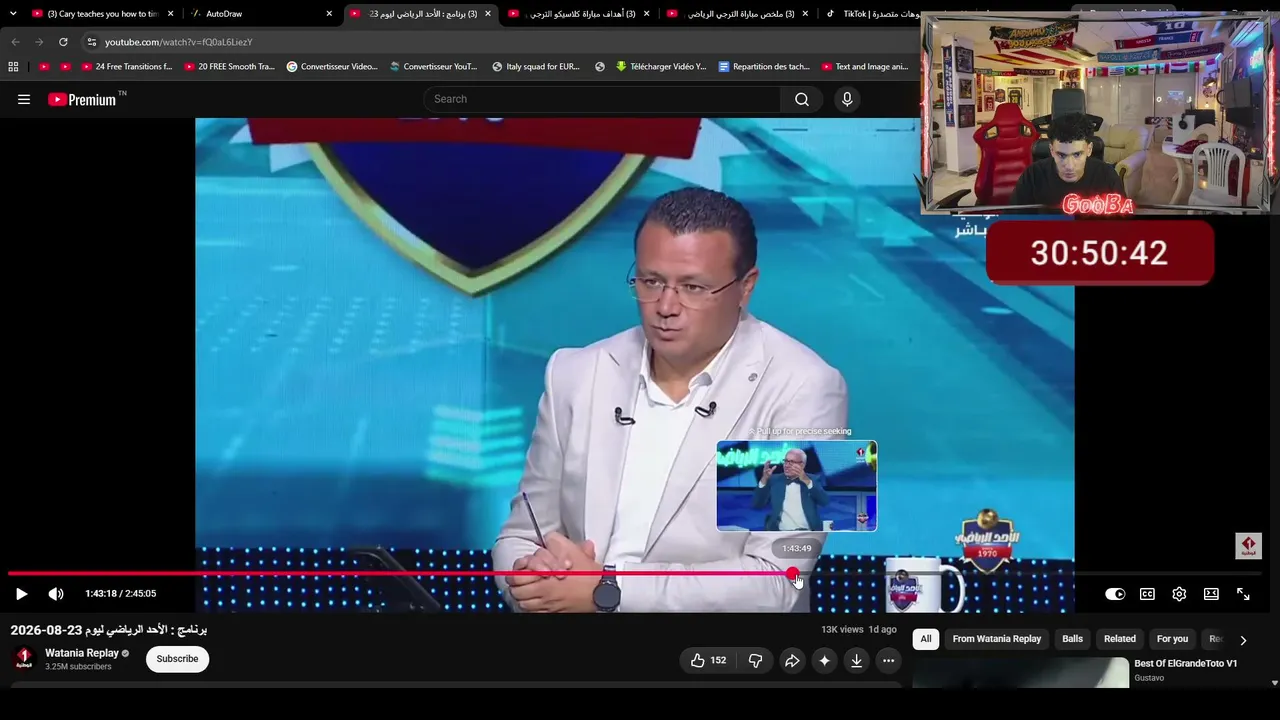This screenshot has height=720, width=1280.
Task: Click the seek preview thumbnail at 1:43:49
Action: tap(797, 486)
